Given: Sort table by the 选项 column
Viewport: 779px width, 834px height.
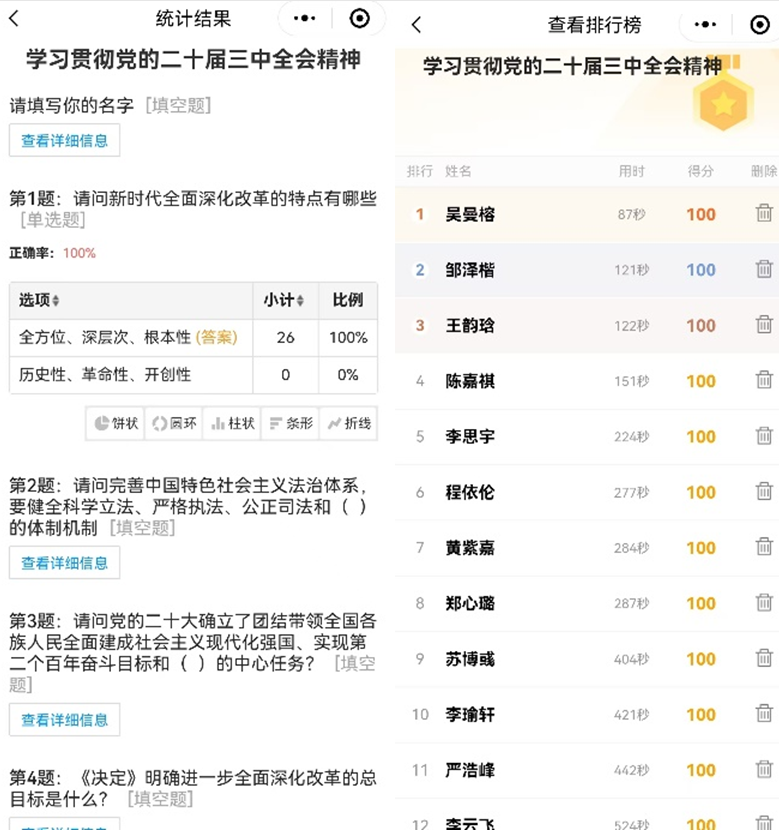Looking at the screenshot, I should (x=40, y=301).
